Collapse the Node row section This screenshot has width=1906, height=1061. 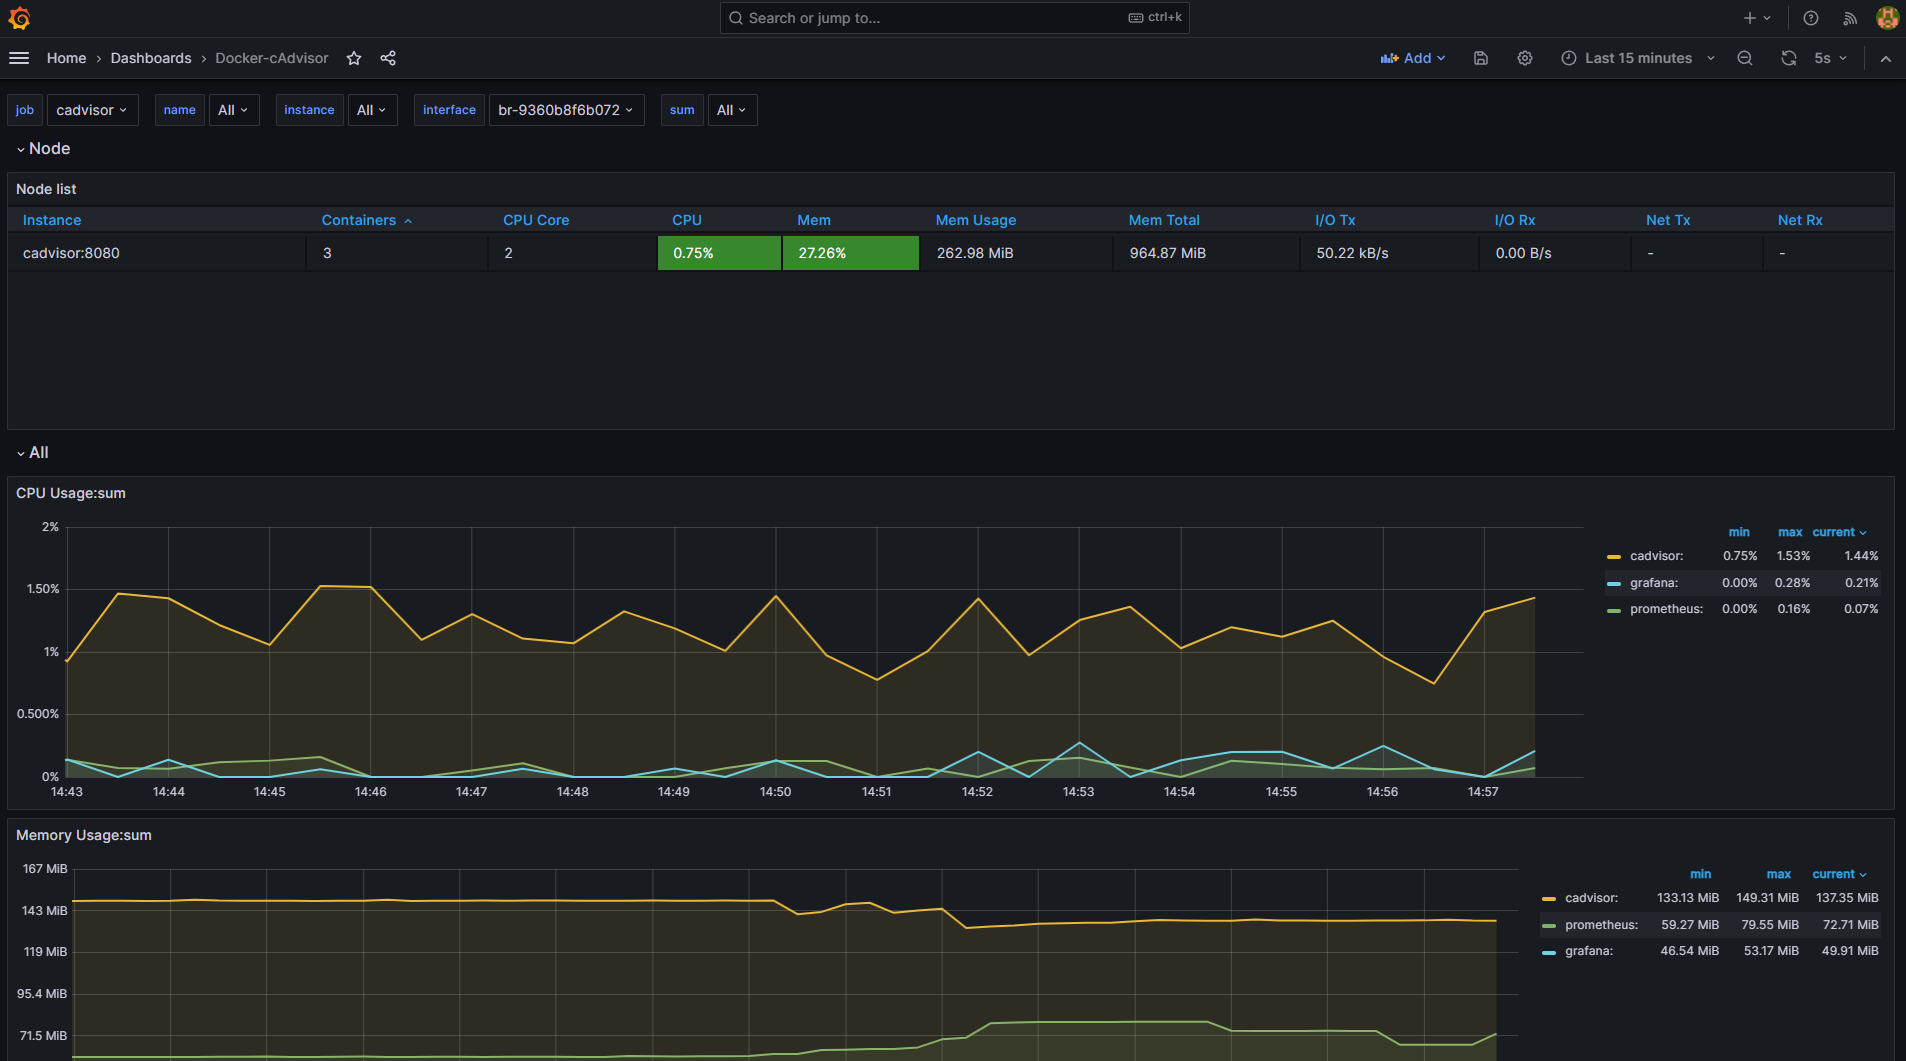43,149
